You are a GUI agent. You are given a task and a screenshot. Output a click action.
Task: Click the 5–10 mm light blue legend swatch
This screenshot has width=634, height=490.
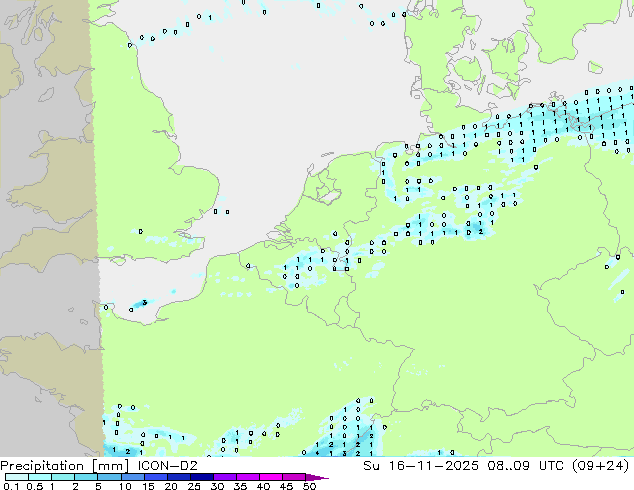coord(109,477)
